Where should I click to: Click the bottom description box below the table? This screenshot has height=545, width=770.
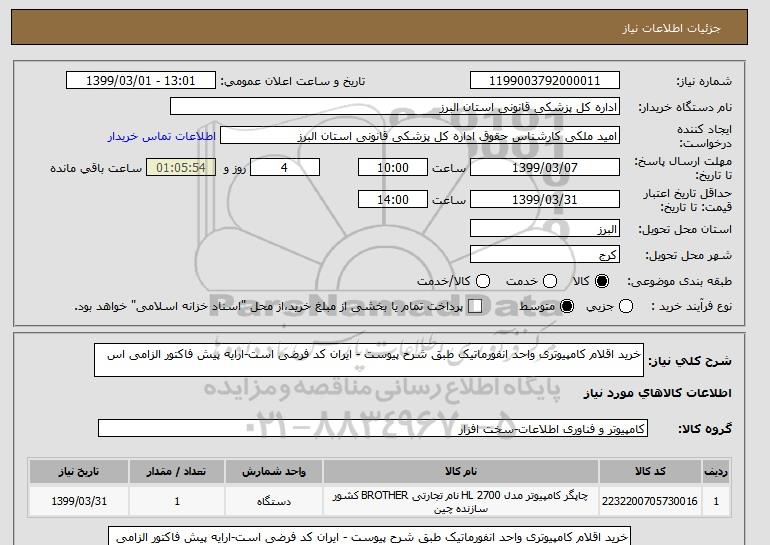click(369, 536)
